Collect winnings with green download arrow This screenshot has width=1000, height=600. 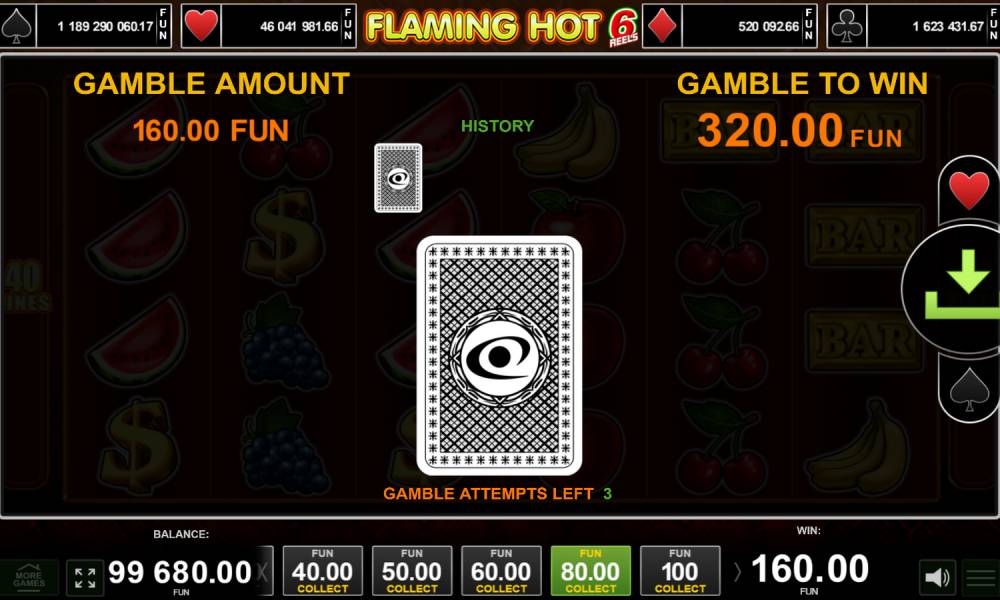click(960, 288)
